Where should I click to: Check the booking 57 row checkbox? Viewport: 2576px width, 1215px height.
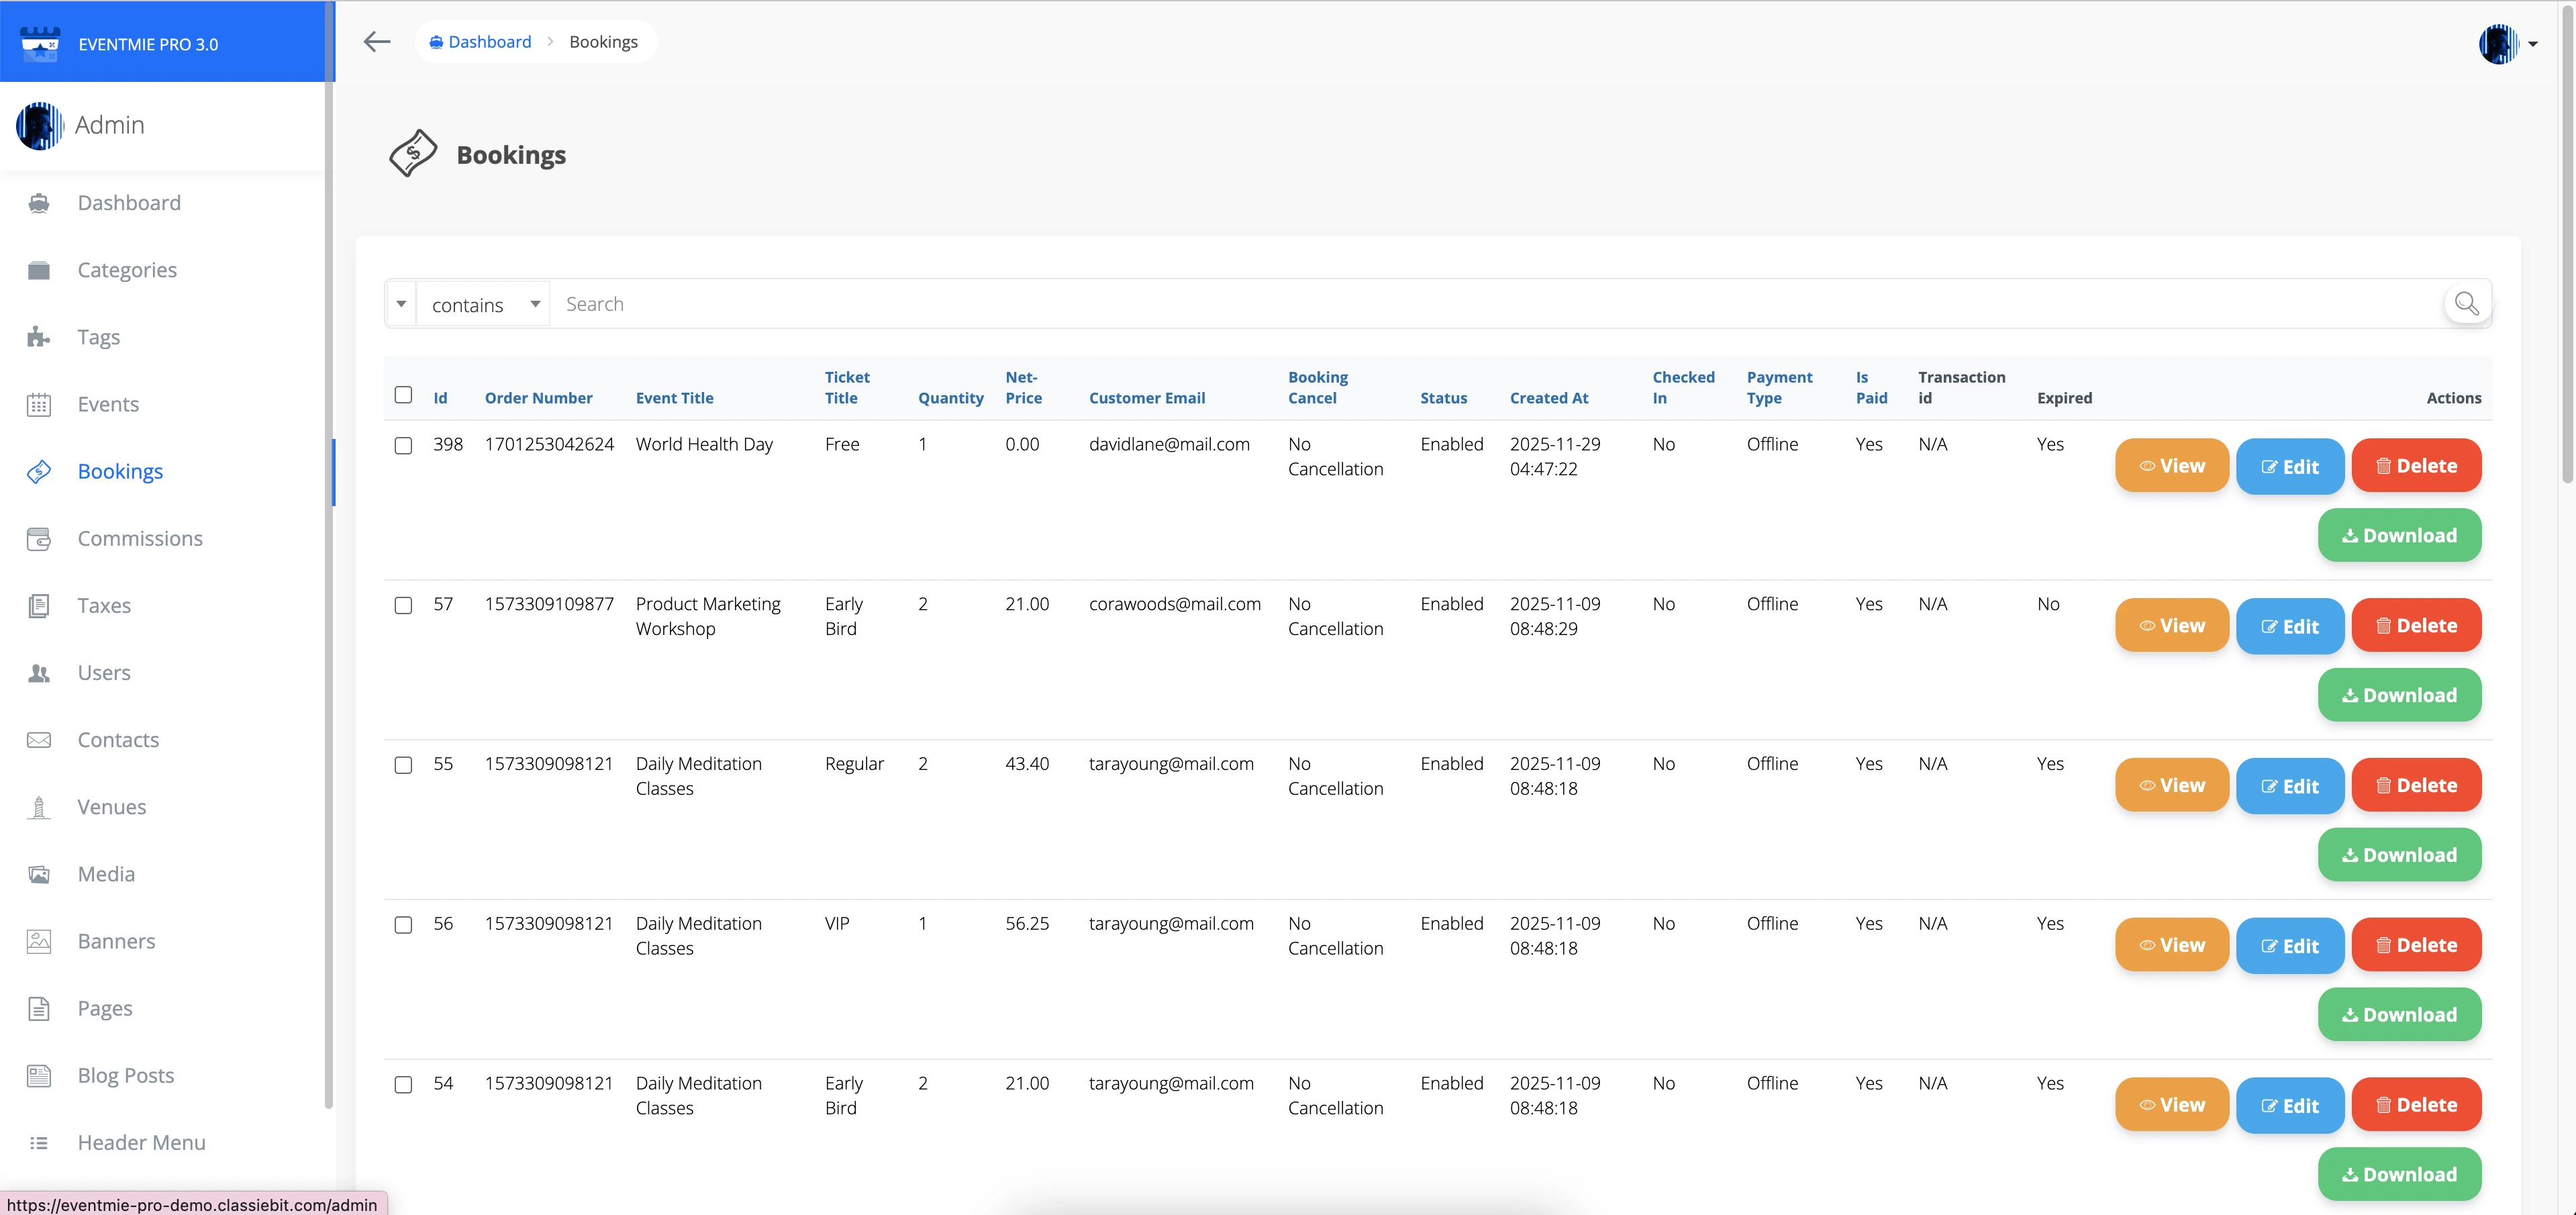pyautogui.click(x=403, y=605)
